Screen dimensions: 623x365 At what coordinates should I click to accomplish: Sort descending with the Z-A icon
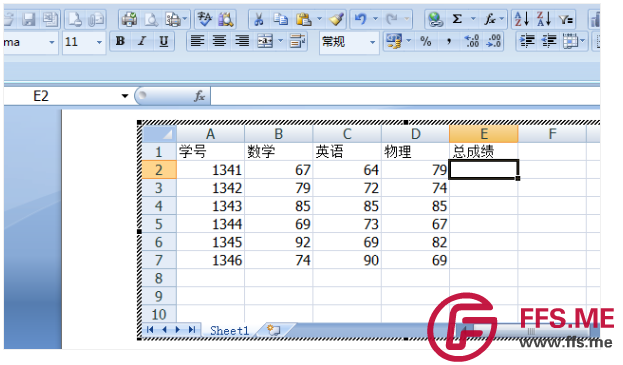544,19
